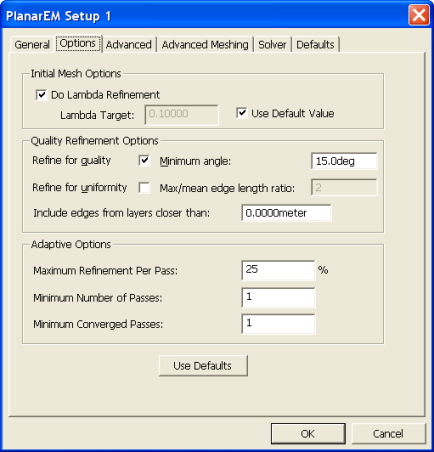
Task: Click Minimum Number of Passes field
Action: tap(278, 297)
